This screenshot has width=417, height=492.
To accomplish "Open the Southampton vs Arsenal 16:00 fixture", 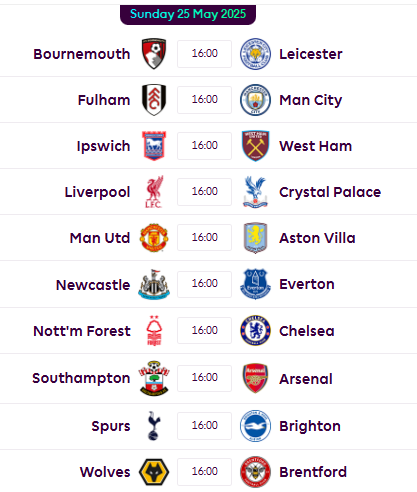I will click(204, 378).
